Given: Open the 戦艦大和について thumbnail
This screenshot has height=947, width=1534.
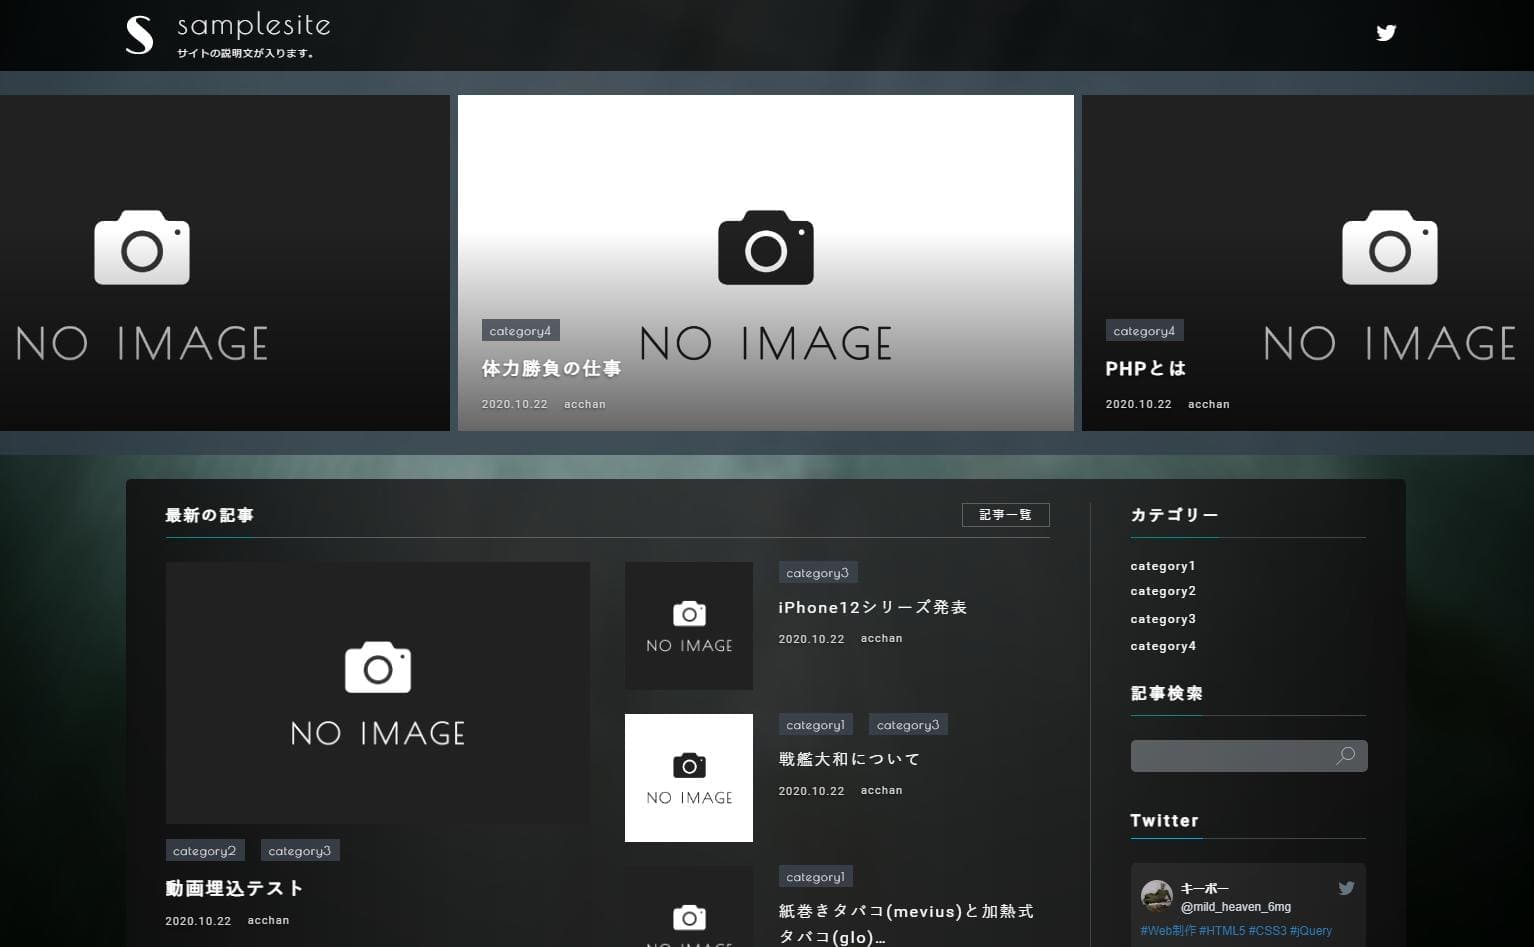Looking at the screenshot, I should 689,778.
